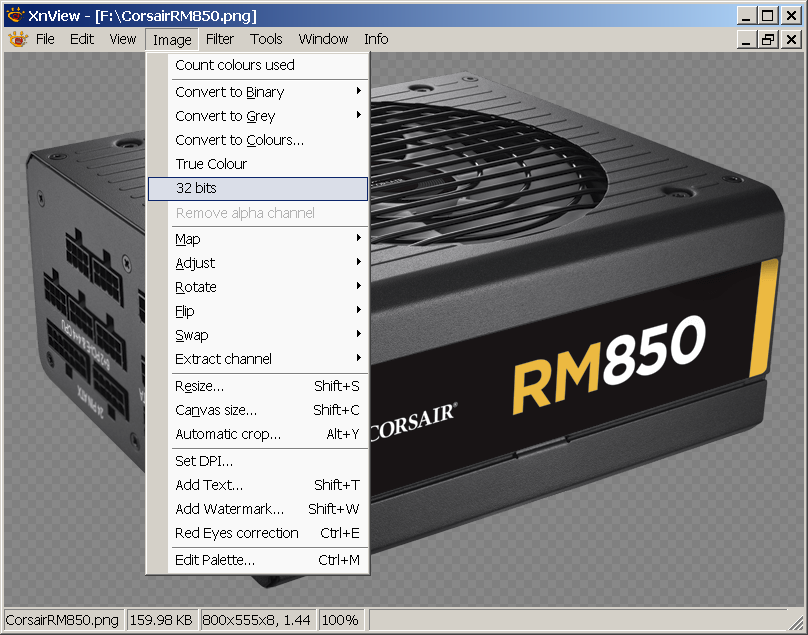Viewport: 808px width, 635px height.
Task: Click the XnView title bar app icon
Action: [14, 15]
